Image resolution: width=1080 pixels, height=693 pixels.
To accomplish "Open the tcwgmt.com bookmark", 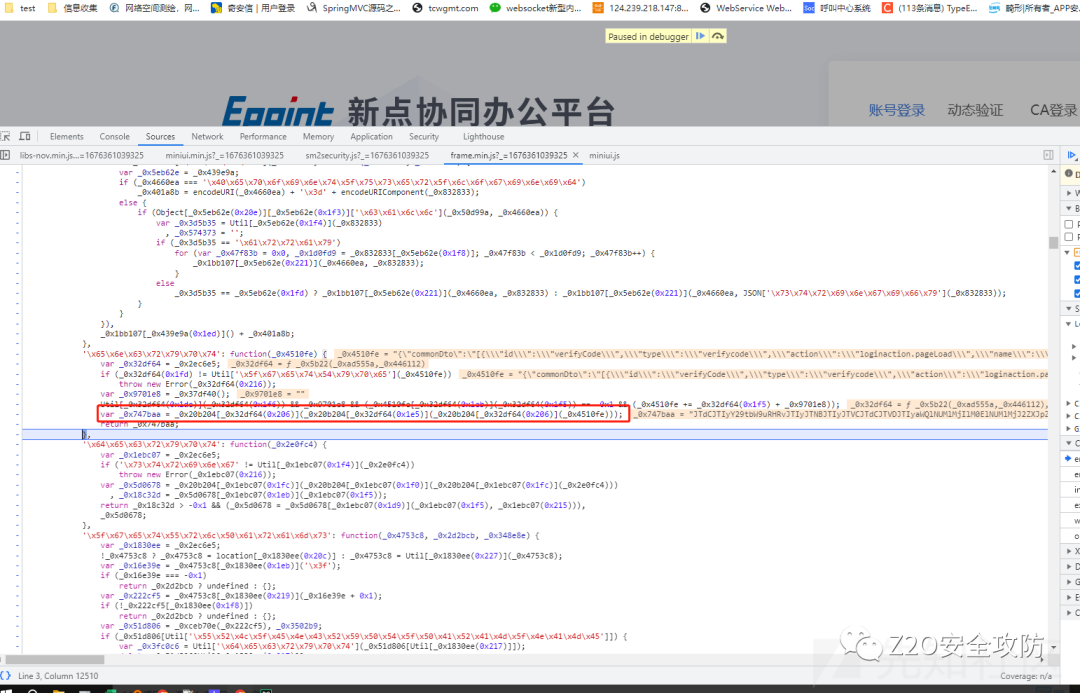I will 445,8.
